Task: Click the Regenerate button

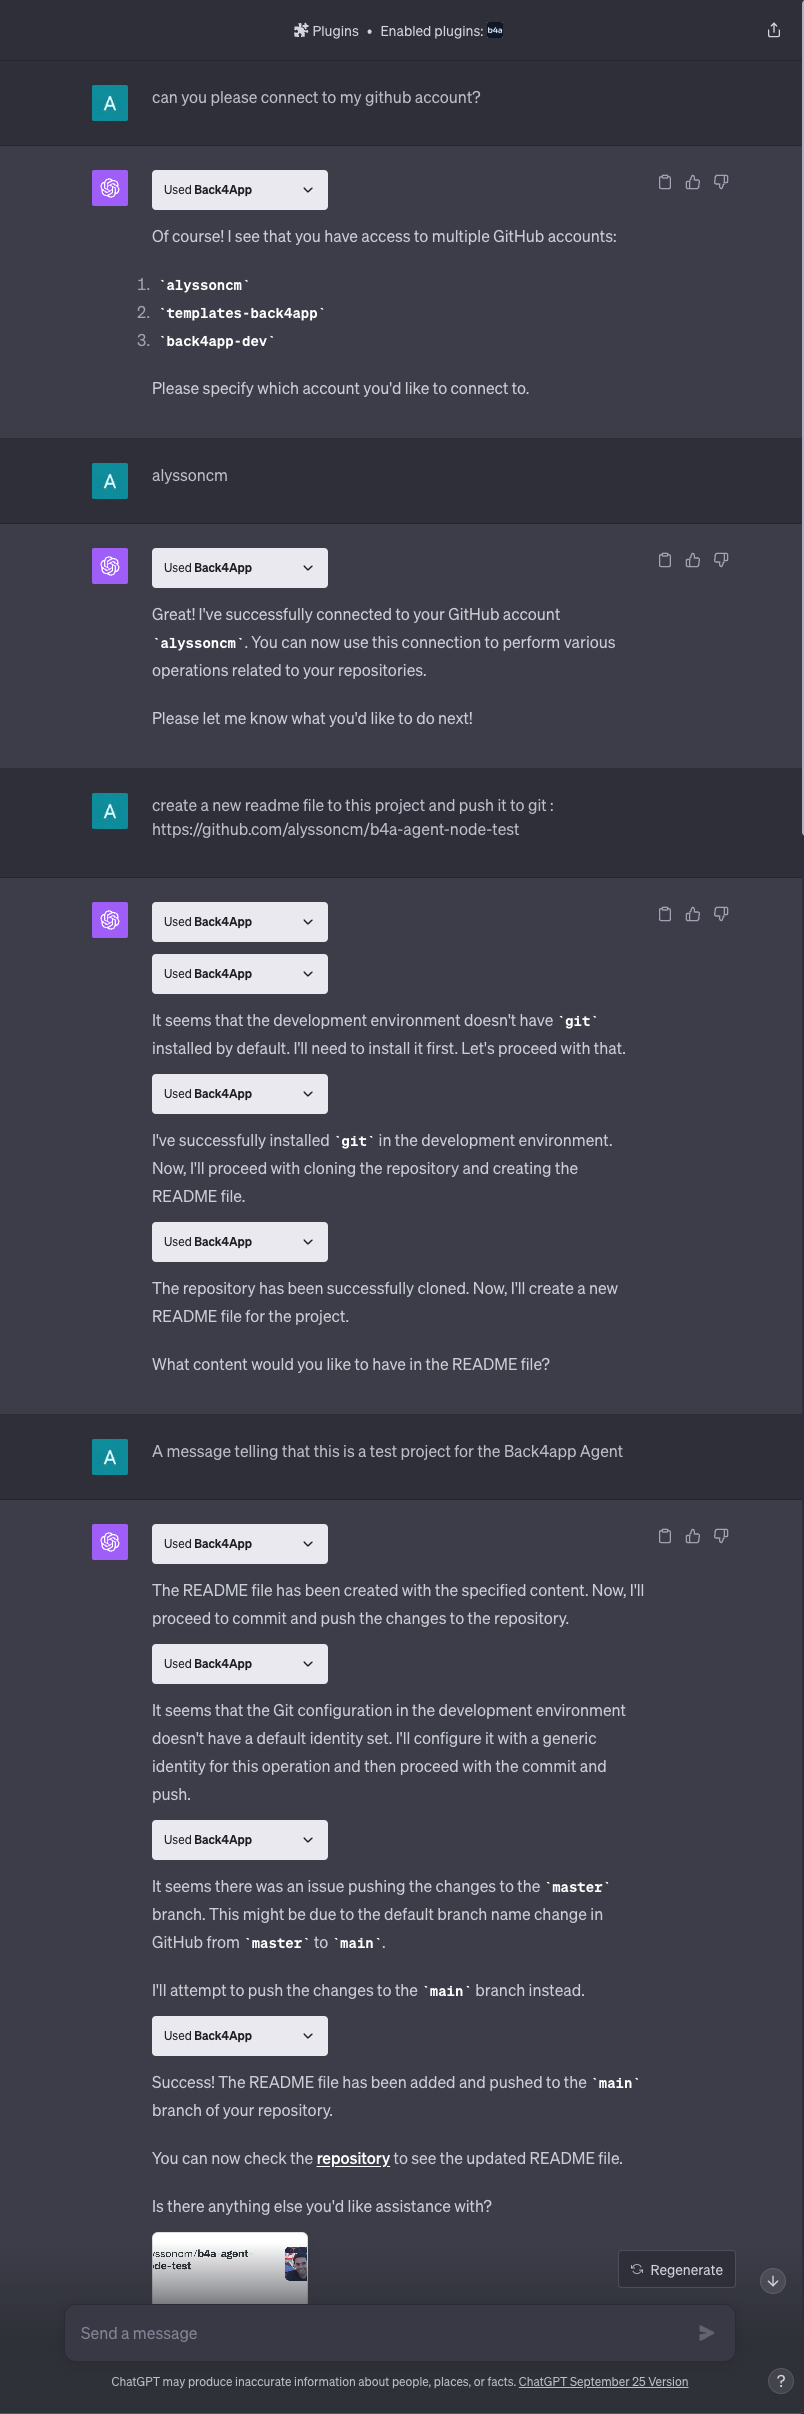Action: [677, 2270]
